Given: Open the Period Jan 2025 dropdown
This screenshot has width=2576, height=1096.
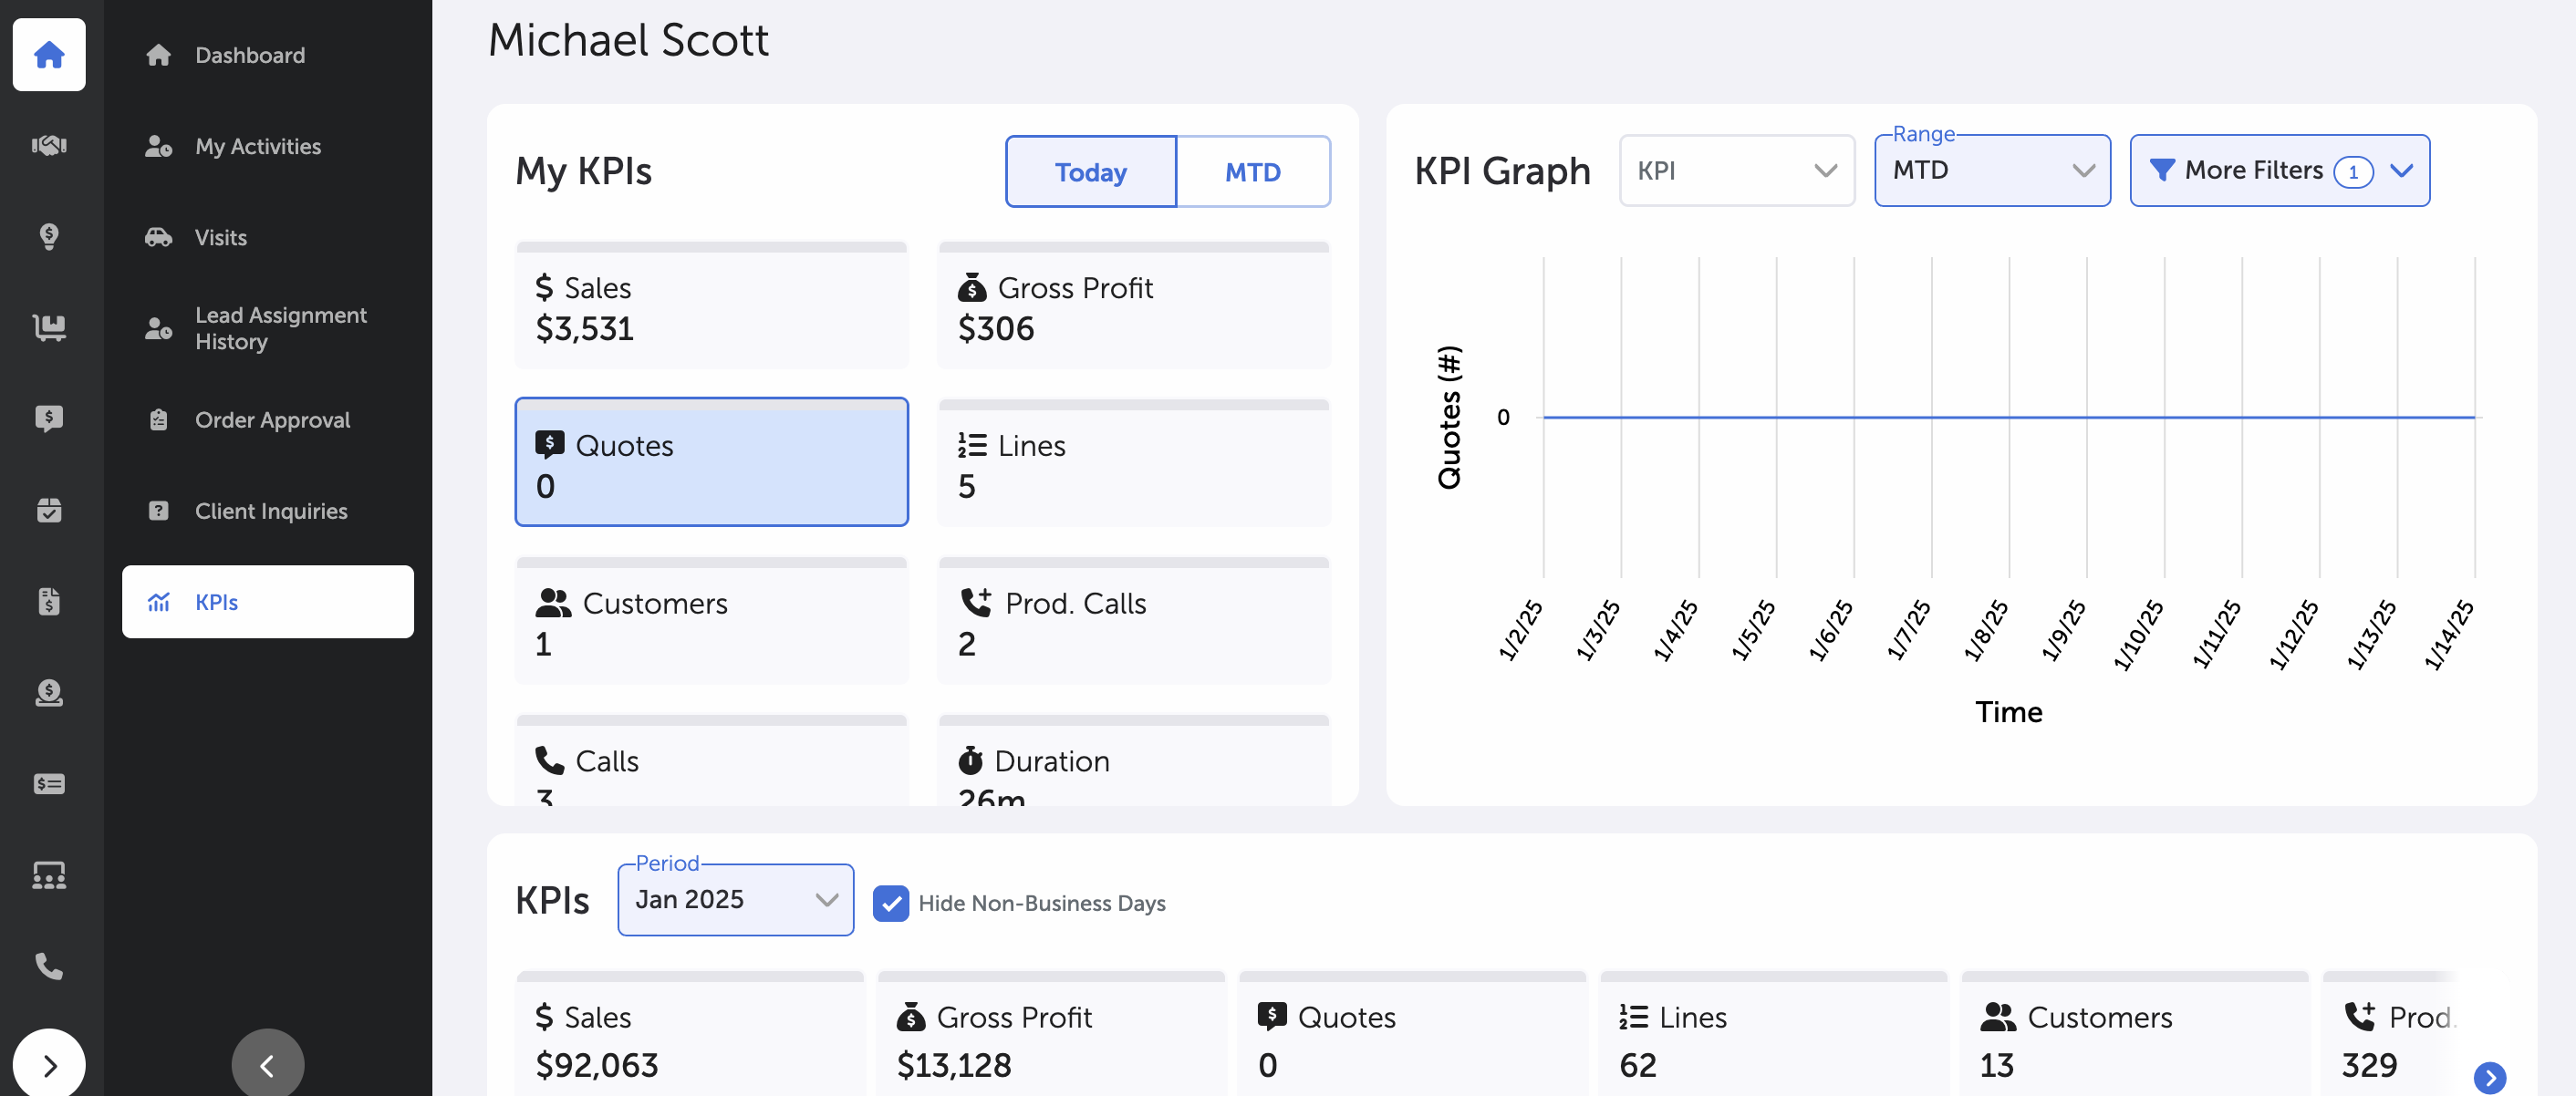Looking at the screenshot, I should point(735,900).
